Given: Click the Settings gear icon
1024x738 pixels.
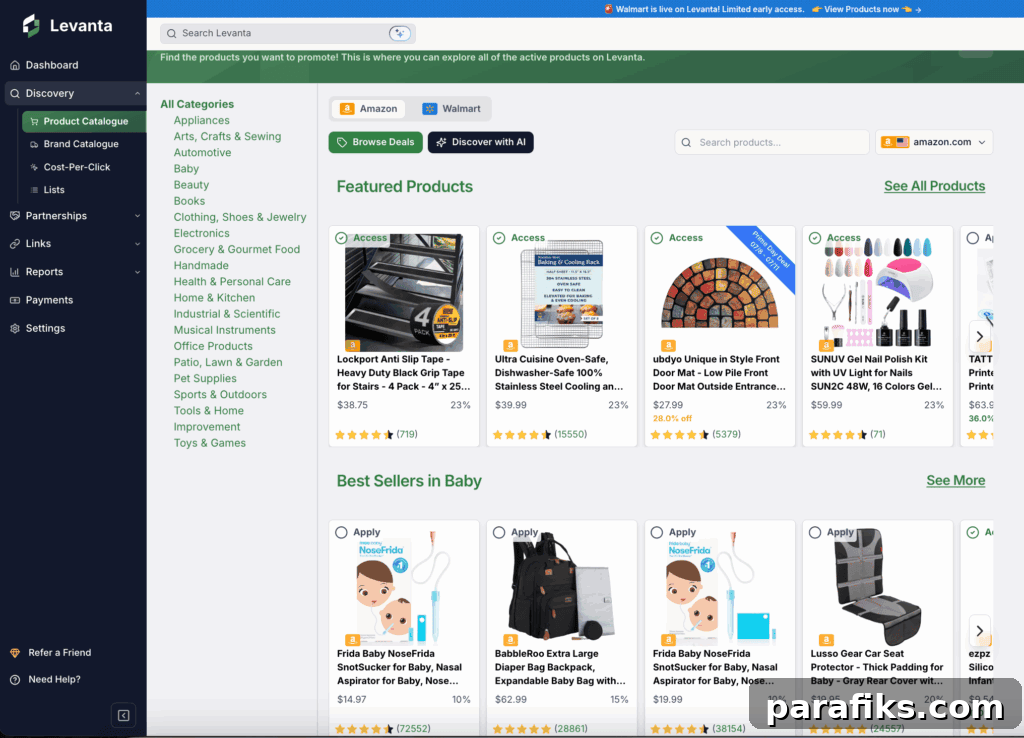Looking at the screenshot, I should [x=15, y=328].
